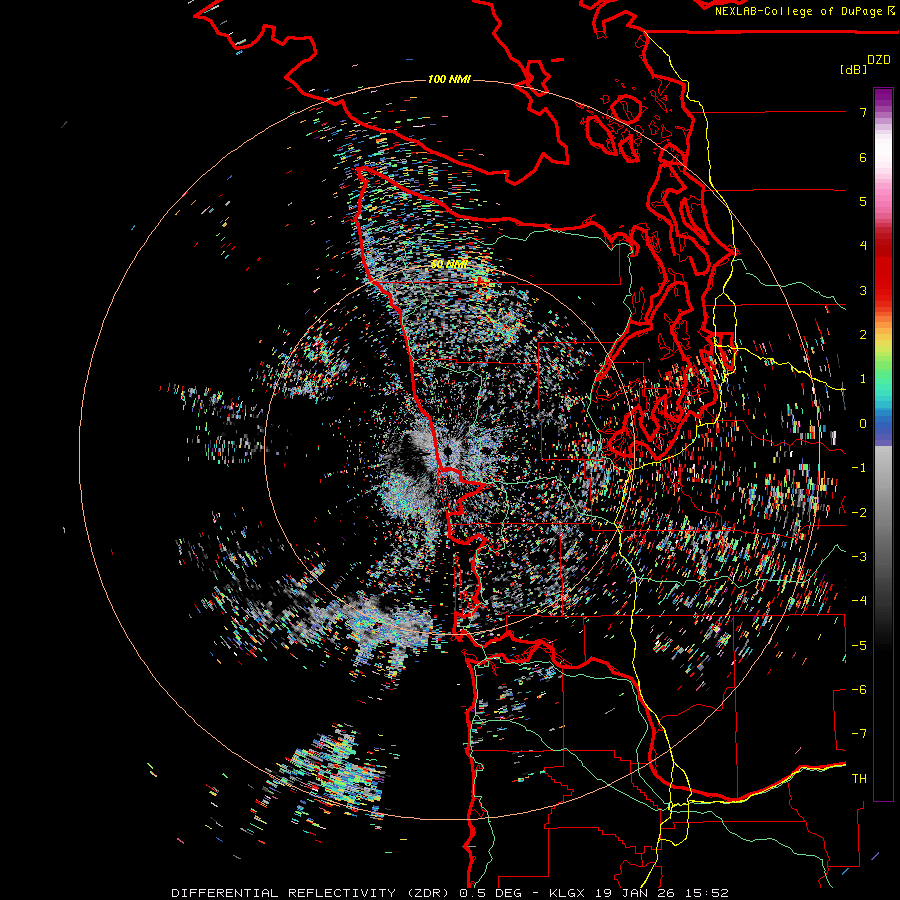Select the -6 value on the color scale
The image size is (900, 900).
point(859,690)
